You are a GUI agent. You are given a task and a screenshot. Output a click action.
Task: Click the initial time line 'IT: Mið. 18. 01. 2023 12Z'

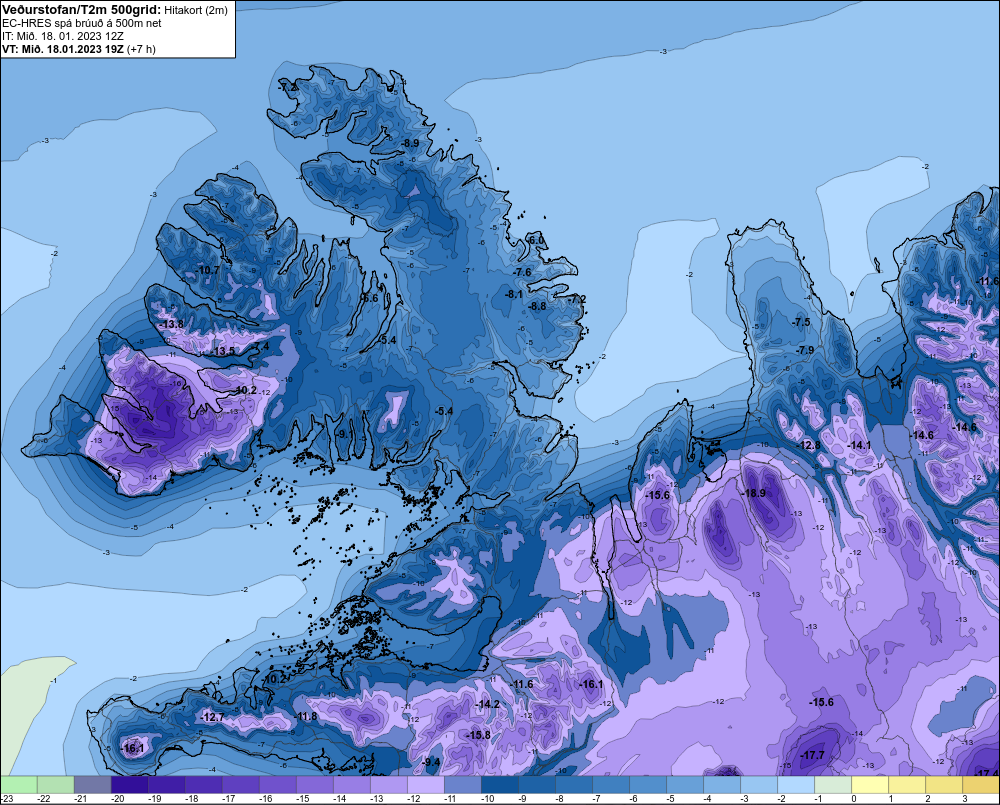(62, 36)
